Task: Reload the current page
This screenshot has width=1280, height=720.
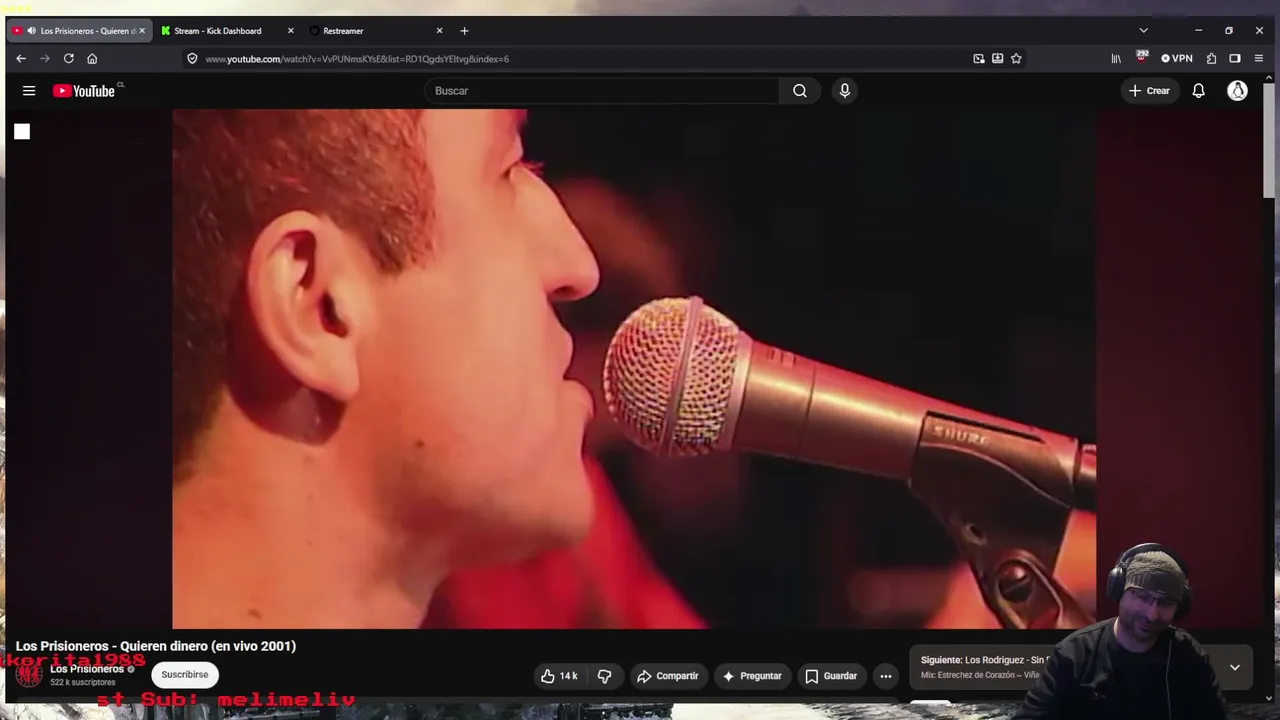Action: pos(69,59)
